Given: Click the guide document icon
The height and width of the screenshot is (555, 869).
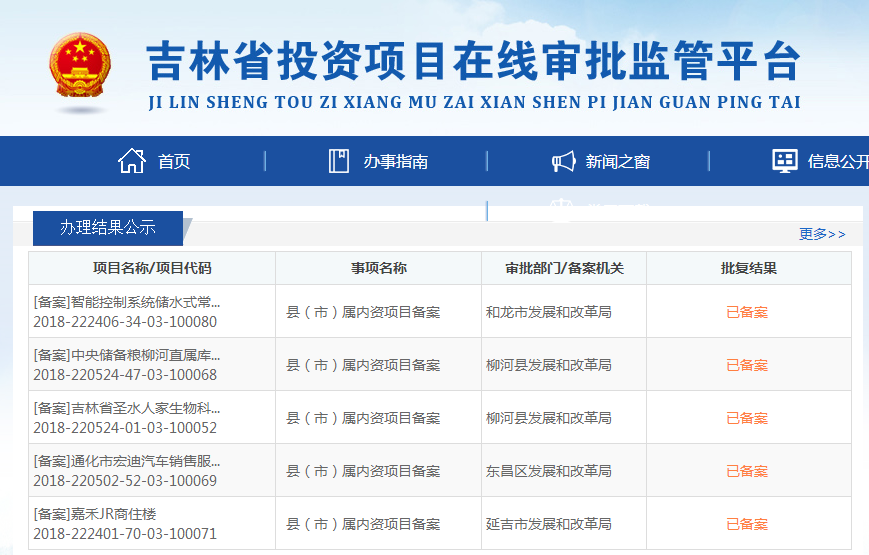Looking at the screenshot, I should [x=339, y=161].
